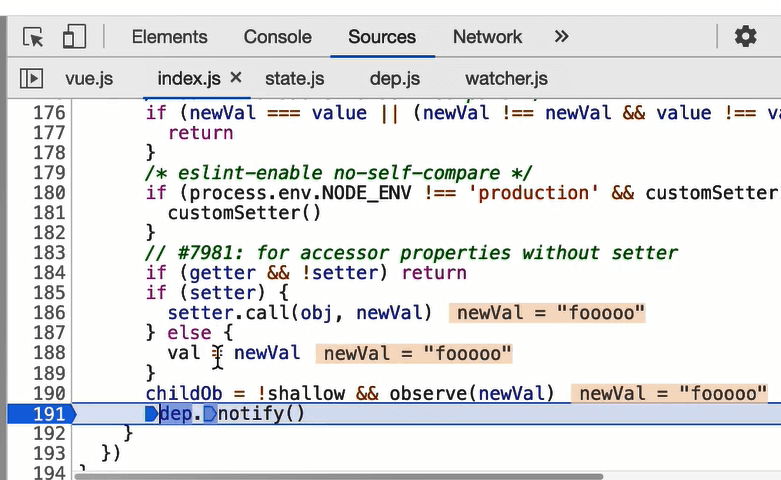Set a breakpoint on line 186
Viewport: 781px width, 480px height.
tap(49, 313)
